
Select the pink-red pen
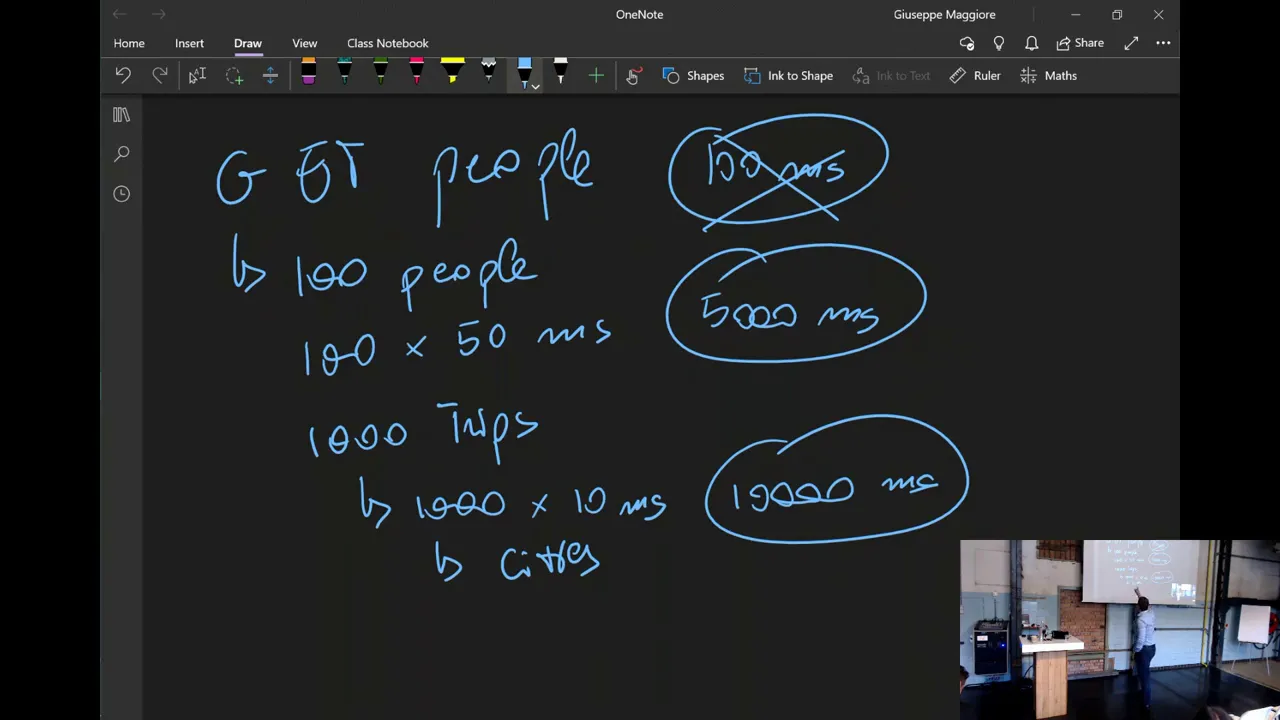pos(416,71)
